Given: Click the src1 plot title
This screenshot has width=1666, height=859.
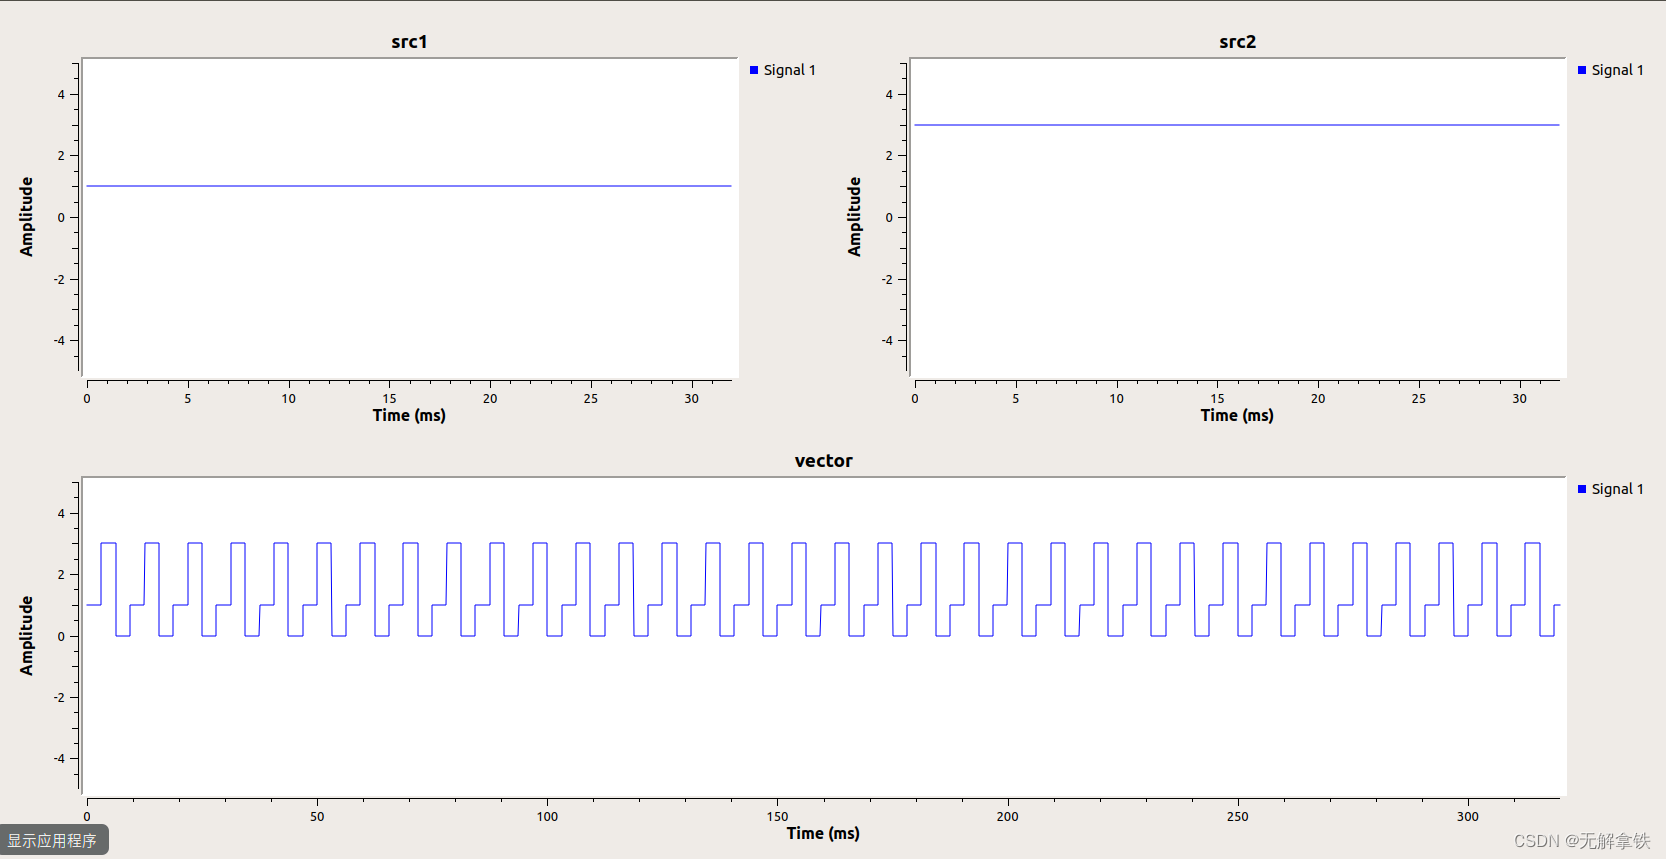Looking at the screenshot, I should tap(409, 42).
